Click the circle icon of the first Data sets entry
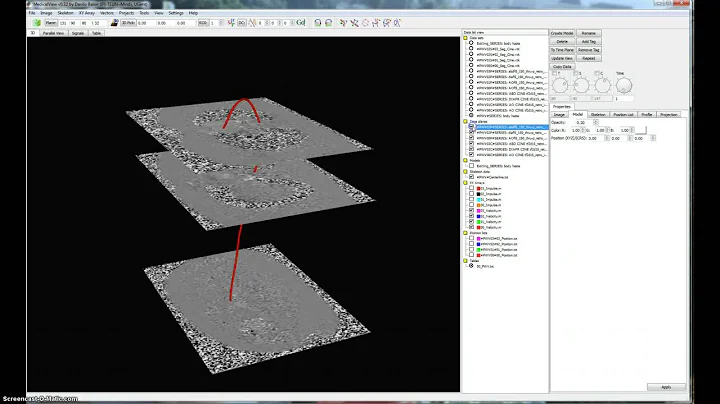720x404 pixels. coord(471,43)
